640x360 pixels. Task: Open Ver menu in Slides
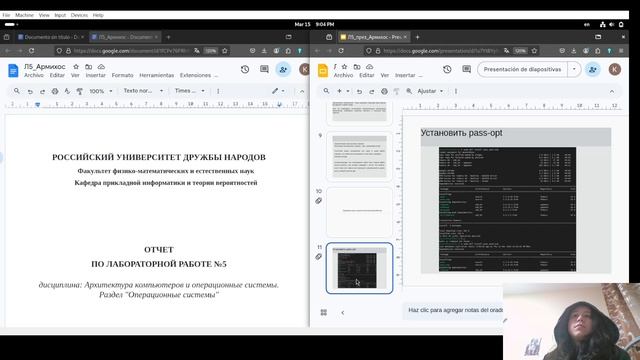pos(384,76)
